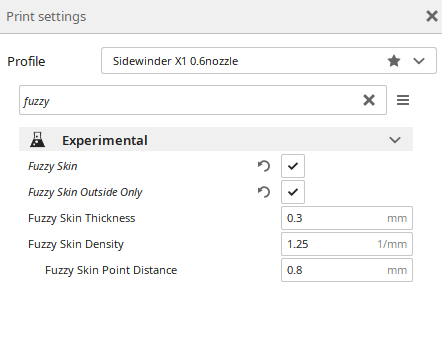The width and height of the screenshot is (442, 364).
Task: Click the 'Profile' label text
Action: click(26, 61)
